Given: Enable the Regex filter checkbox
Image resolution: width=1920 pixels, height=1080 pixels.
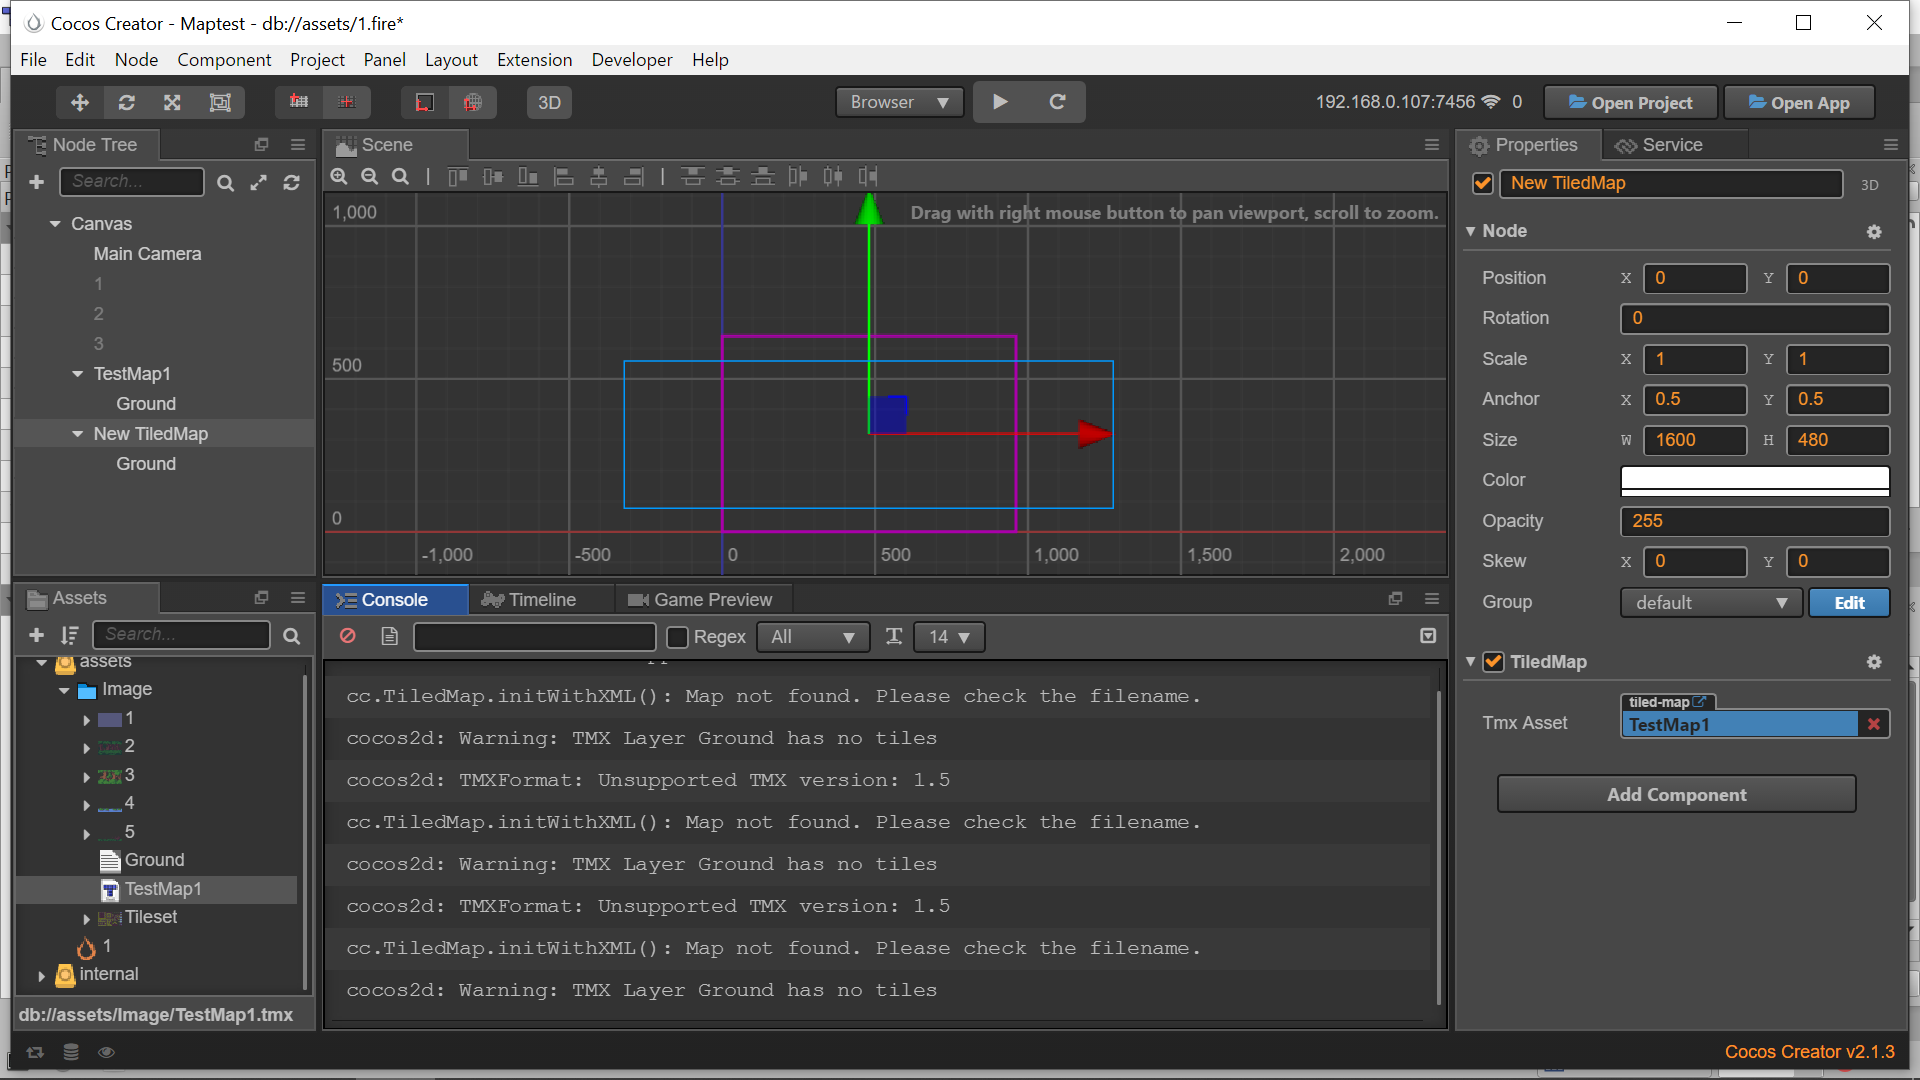Looking at the screenshot, I should point(677,637).
